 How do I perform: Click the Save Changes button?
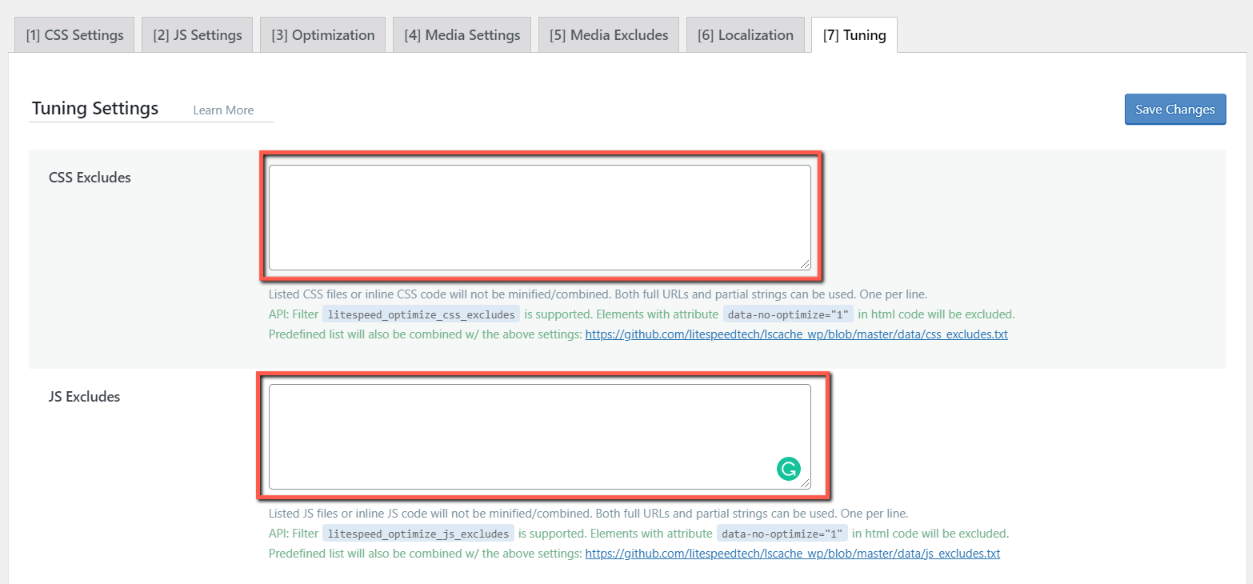[1175, 109]
